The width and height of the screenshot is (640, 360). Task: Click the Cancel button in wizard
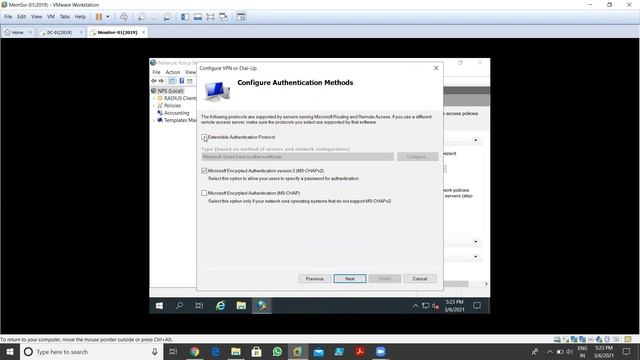420,278
